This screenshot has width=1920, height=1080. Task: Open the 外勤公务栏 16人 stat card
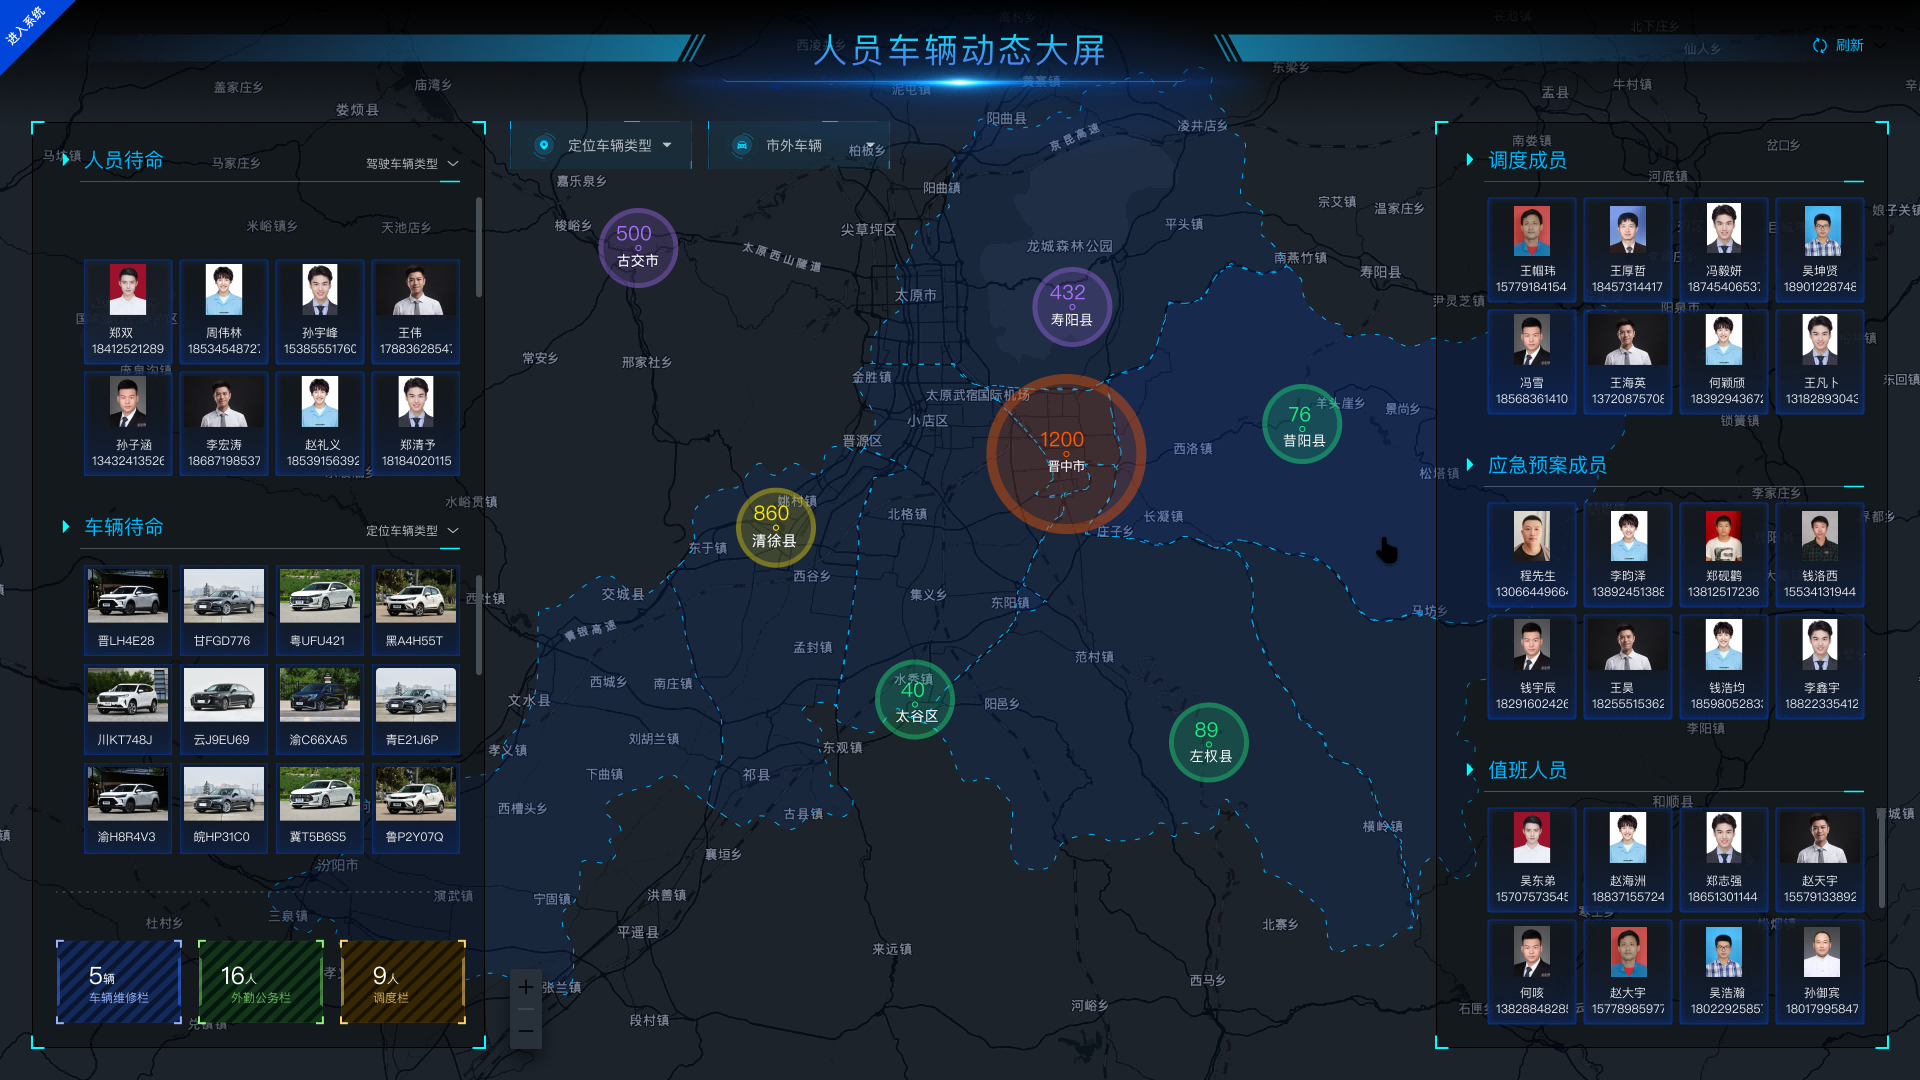(261, 982)
